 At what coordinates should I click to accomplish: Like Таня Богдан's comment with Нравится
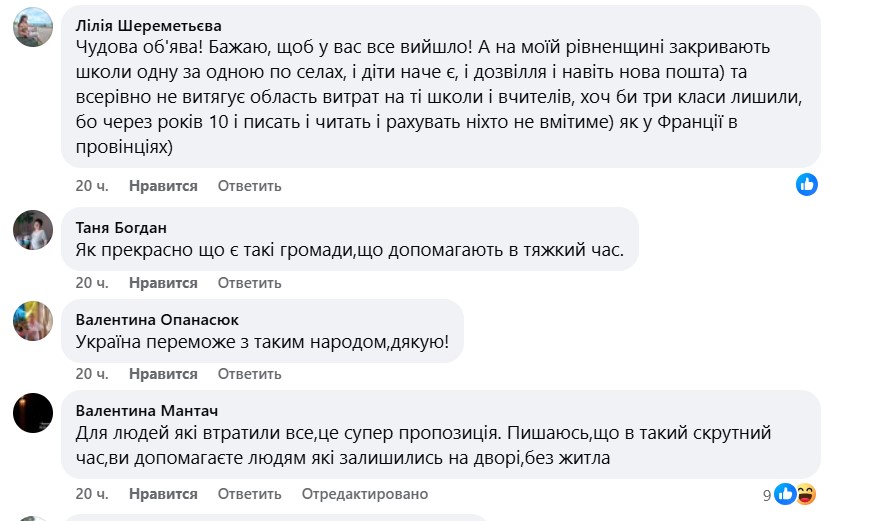(163, 282)
